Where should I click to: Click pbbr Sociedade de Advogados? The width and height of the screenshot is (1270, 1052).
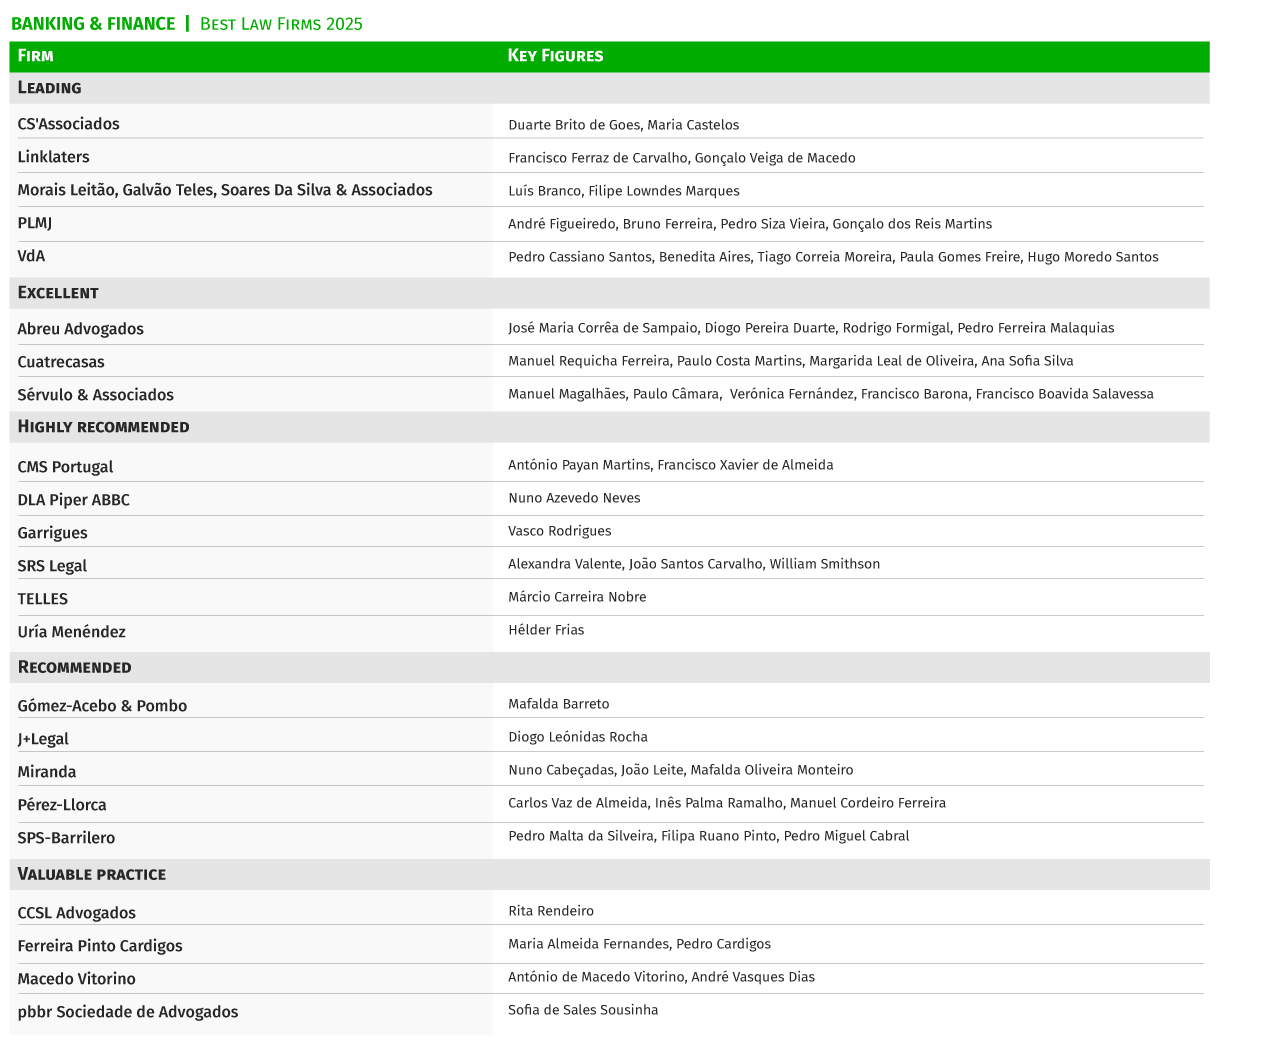[128, 1012]
